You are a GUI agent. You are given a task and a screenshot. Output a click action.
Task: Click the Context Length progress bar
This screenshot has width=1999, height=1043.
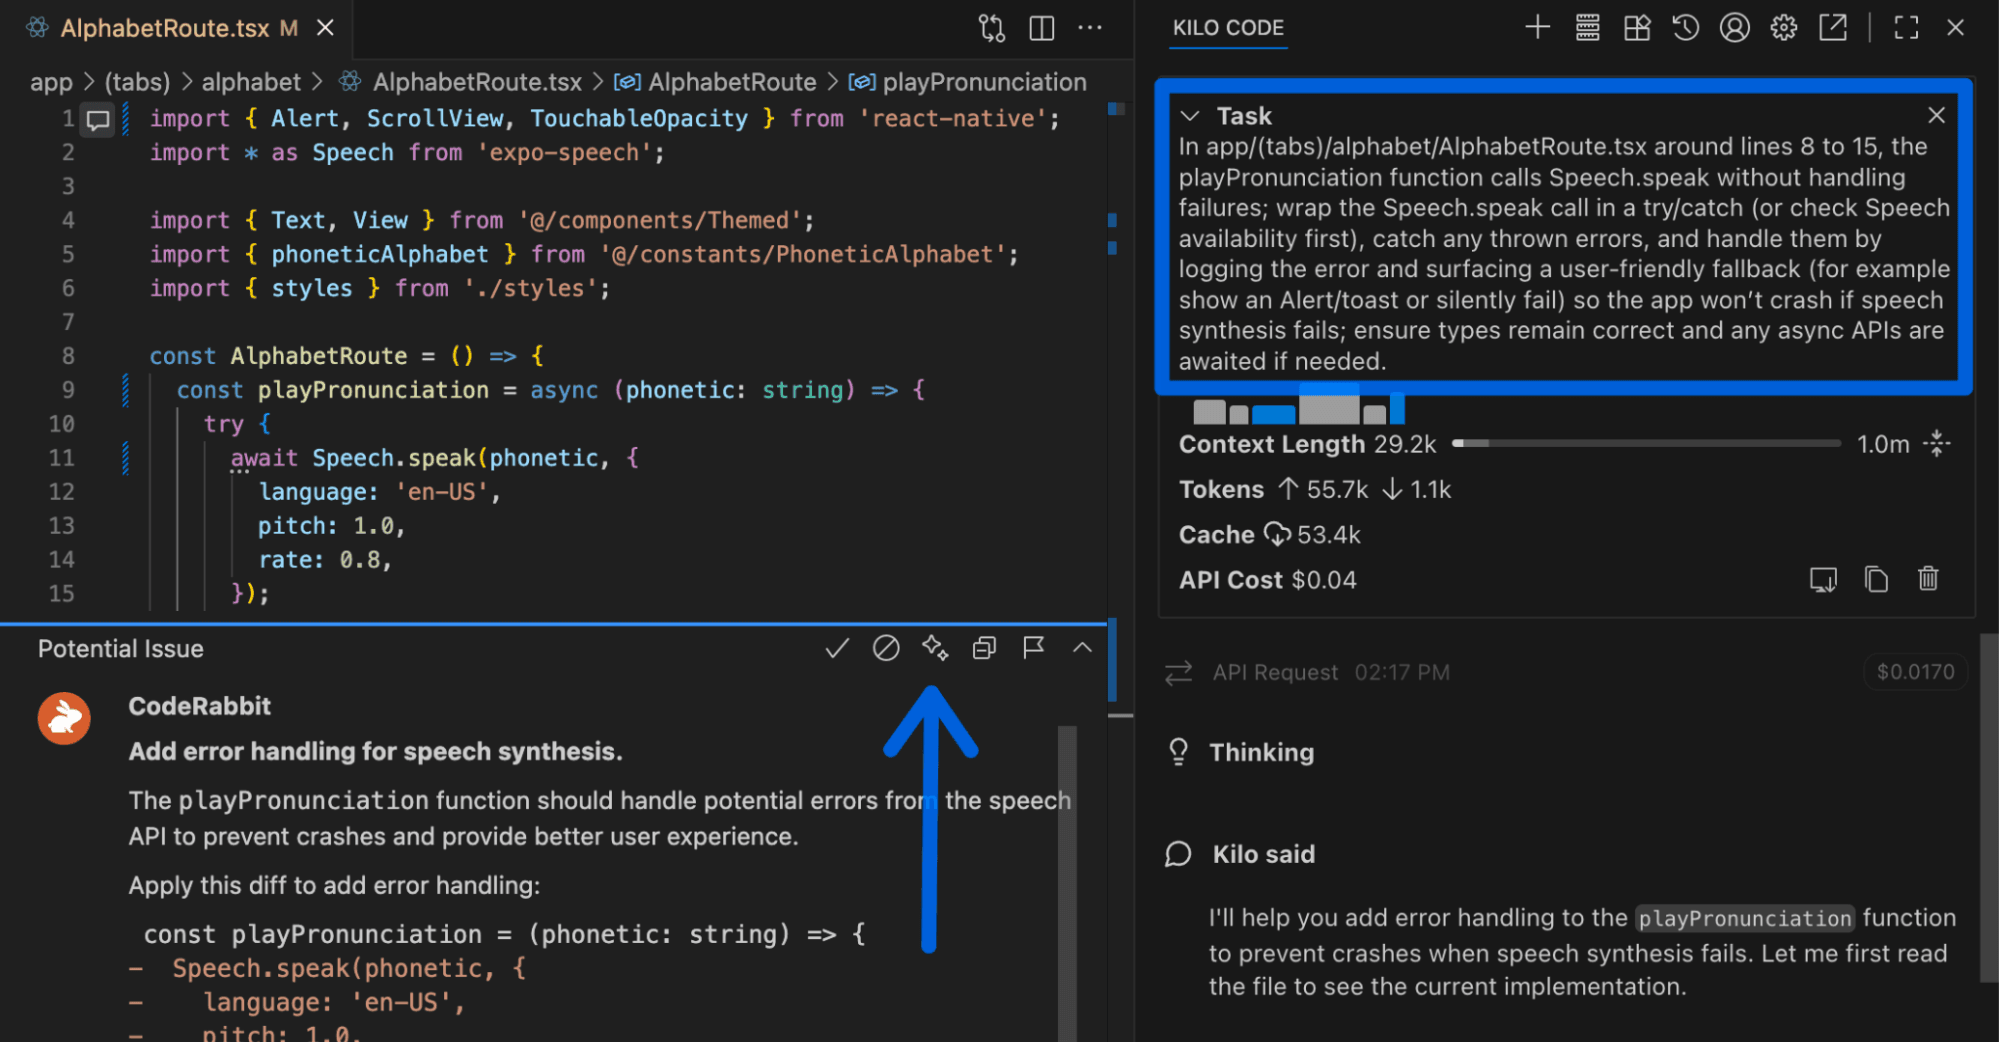(x=1646, y=443)
